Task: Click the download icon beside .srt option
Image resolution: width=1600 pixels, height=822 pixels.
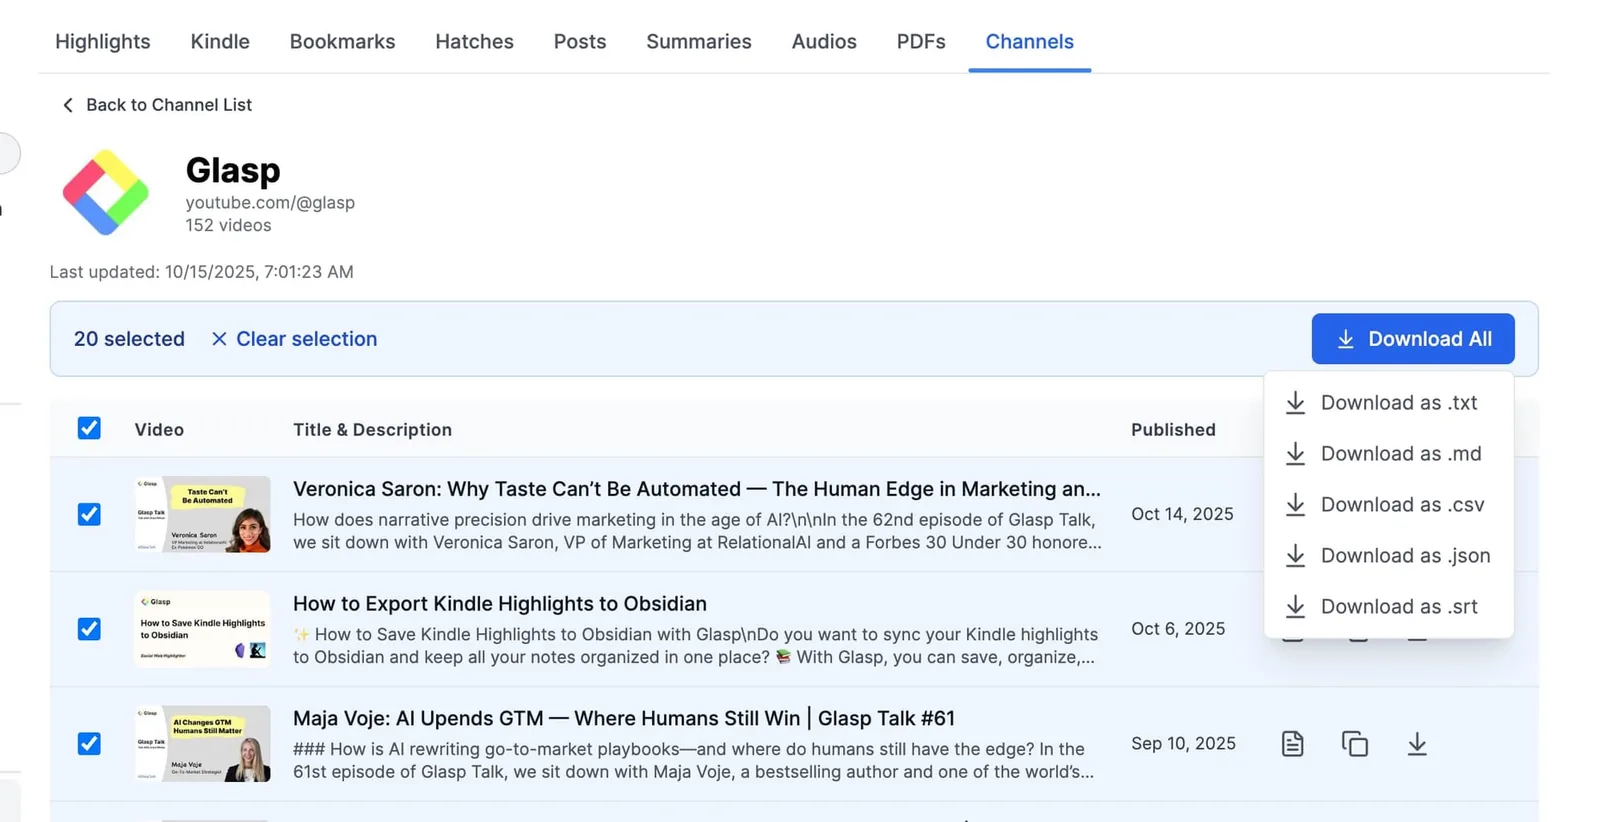Action: click(x=1295, y=606)
